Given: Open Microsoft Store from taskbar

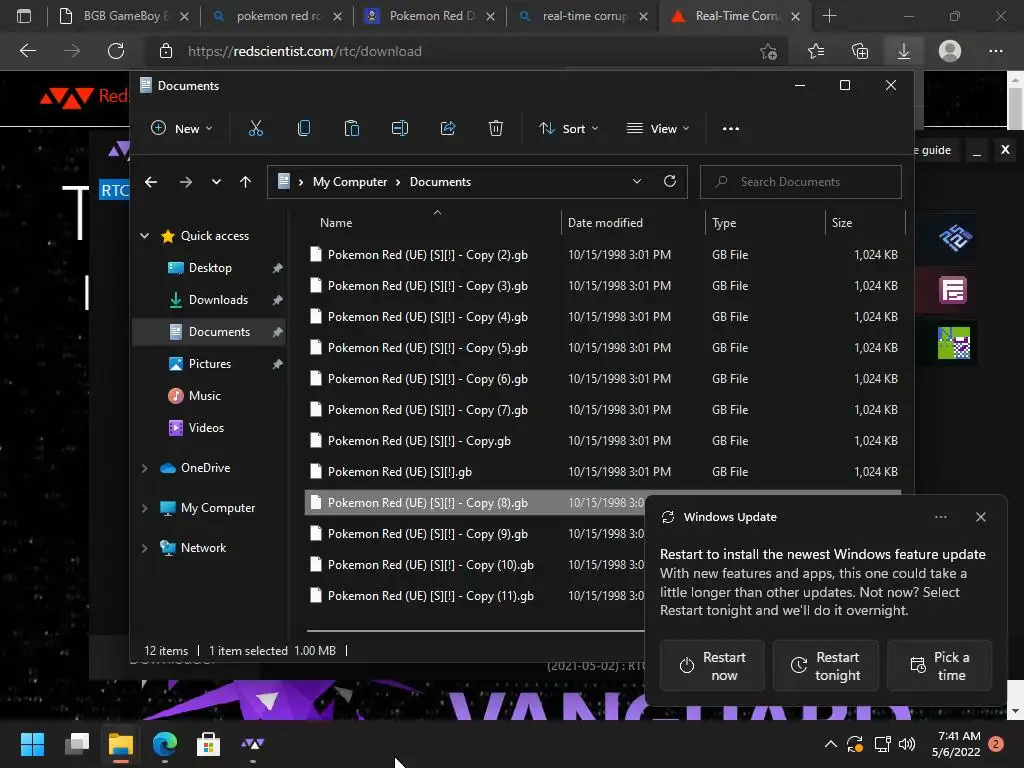Looking at the screenshot, I should (x=208, y=744).
